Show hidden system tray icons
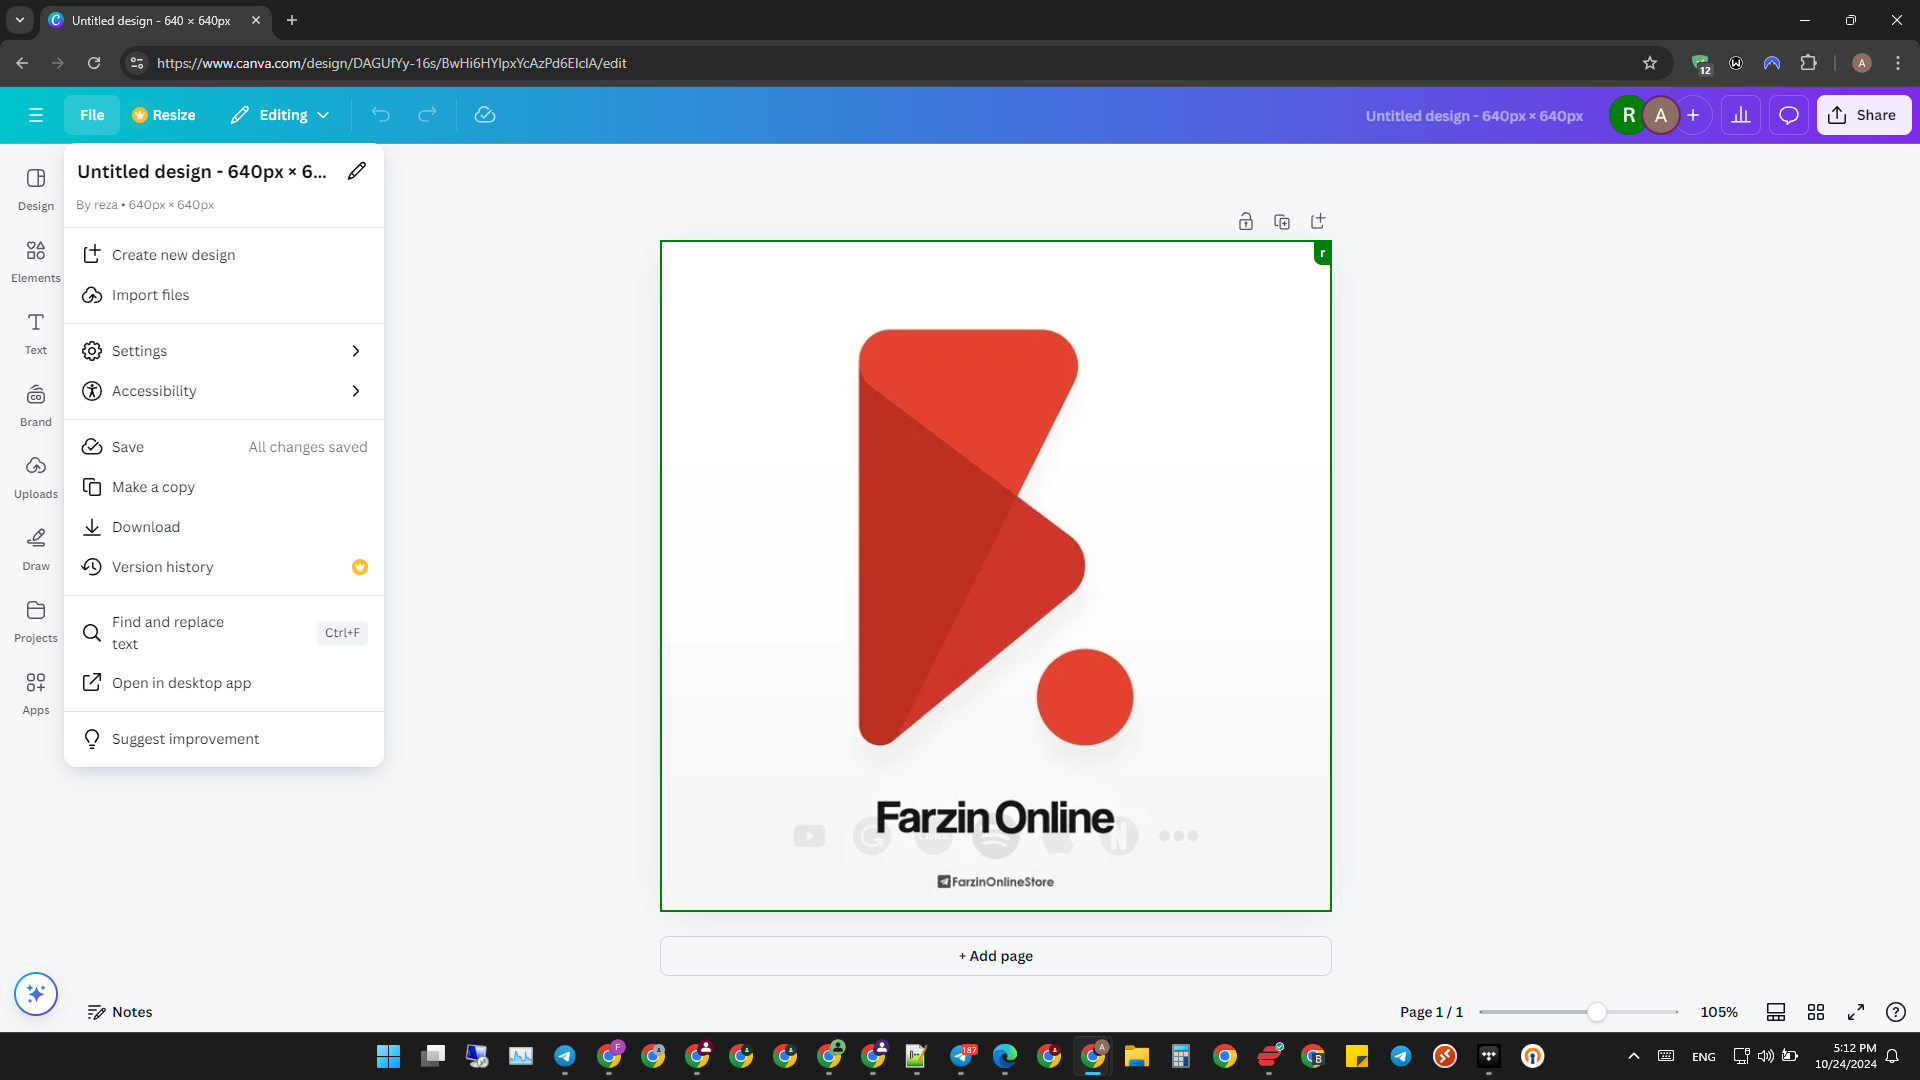This screenshot has width=1920, height=1080. 1634,1056
